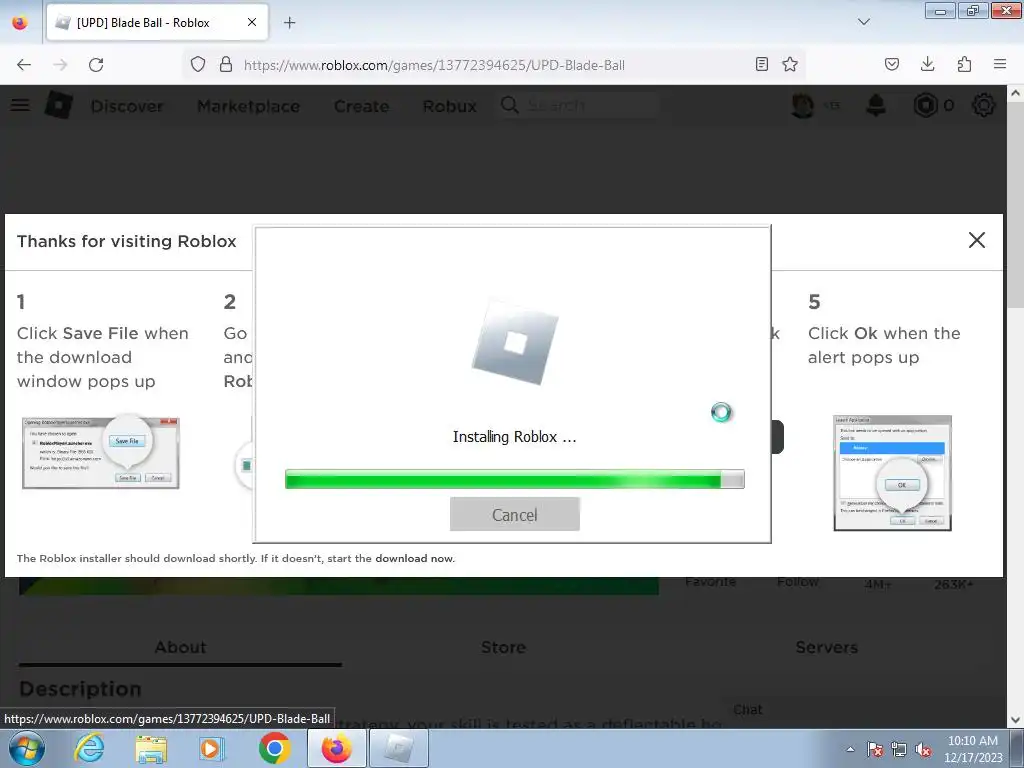
Task: Show hidden system tray icons
Action: point(850,749)
